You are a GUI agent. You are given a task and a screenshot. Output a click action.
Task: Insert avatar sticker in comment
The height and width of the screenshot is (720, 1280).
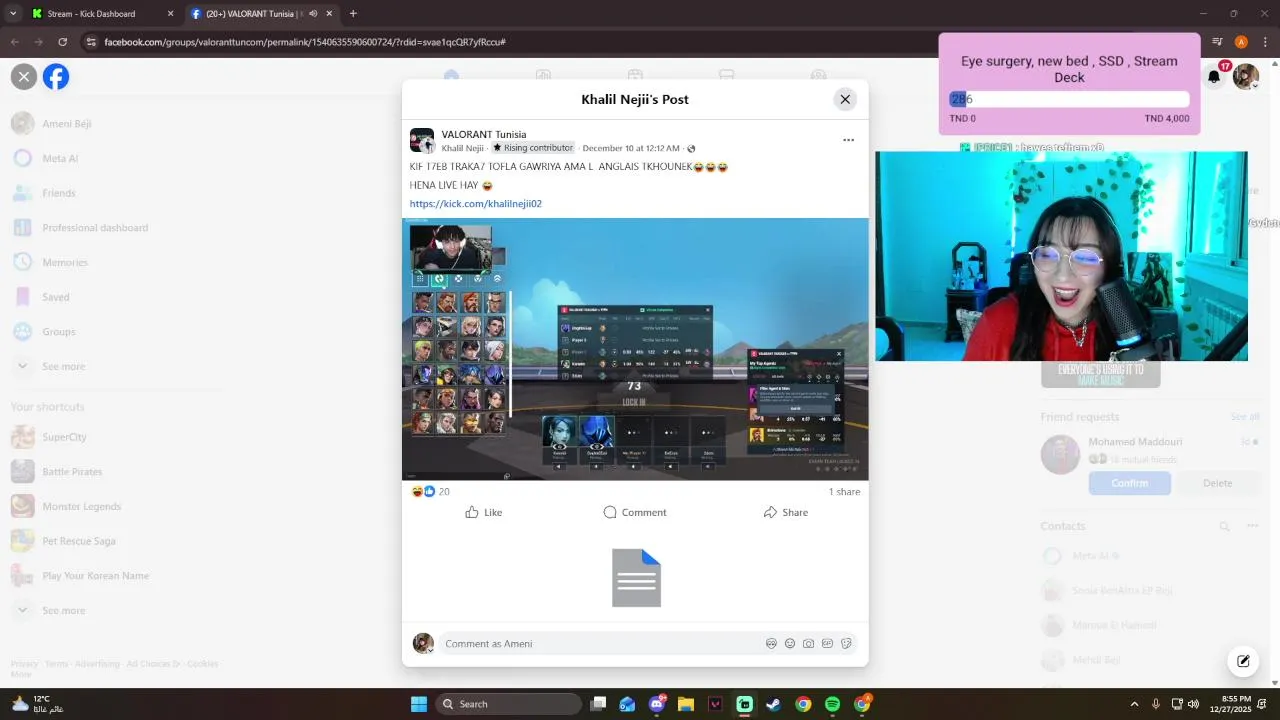pos(771,643)
